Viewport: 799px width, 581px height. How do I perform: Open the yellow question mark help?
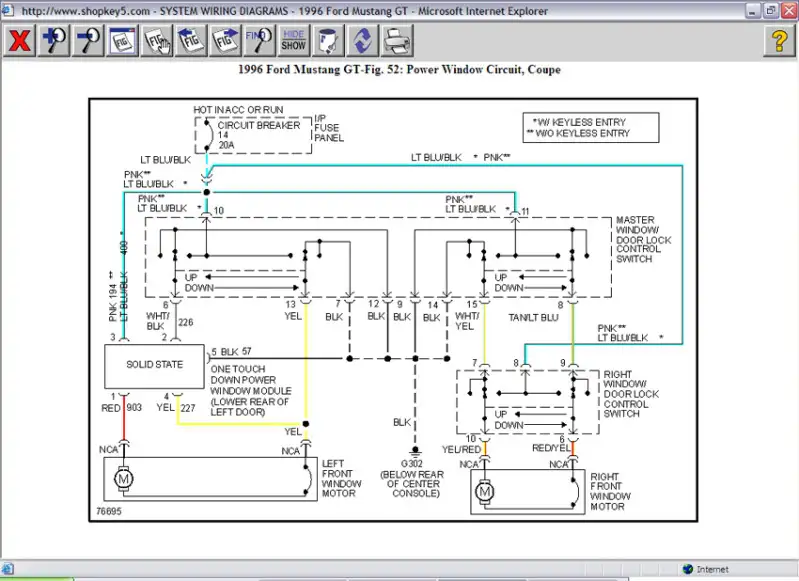779,40
